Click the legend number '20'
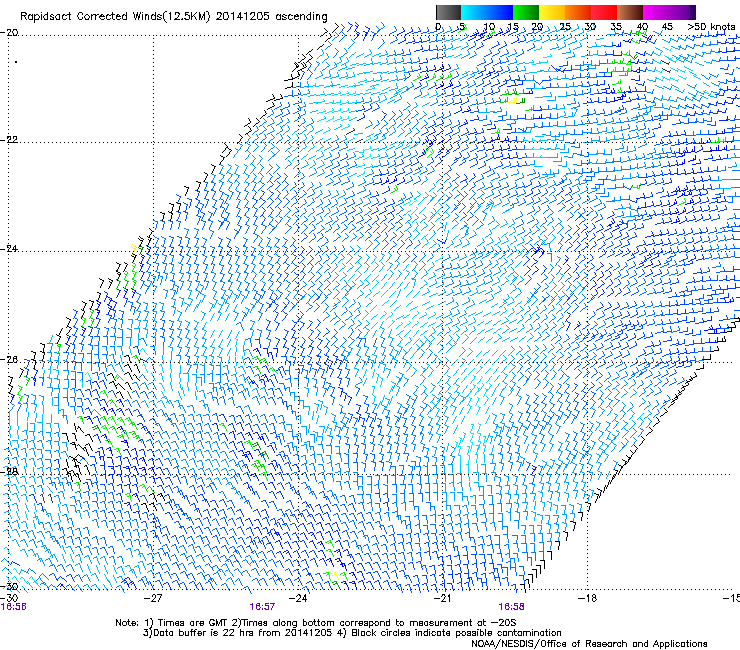This screenshot has height=650, width=740. coord(537,27)
